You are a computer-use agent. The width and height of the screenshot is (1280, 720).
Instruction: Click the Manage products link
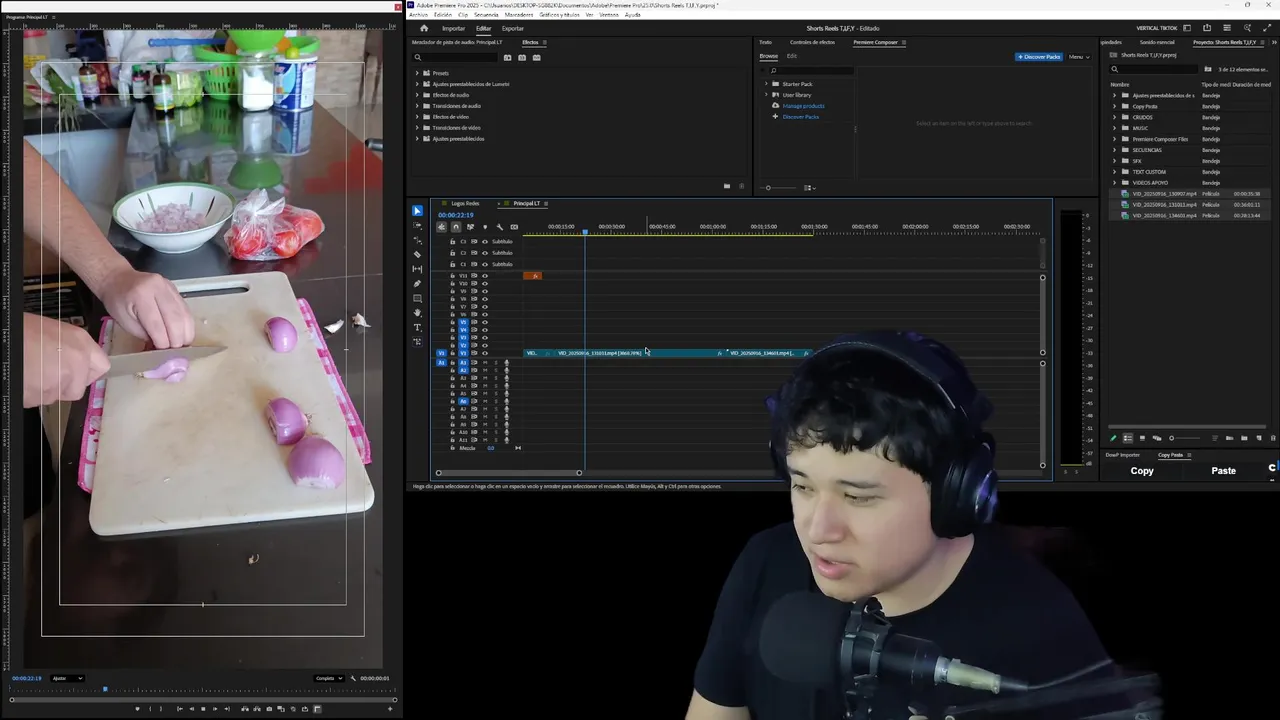coord(804,106)
